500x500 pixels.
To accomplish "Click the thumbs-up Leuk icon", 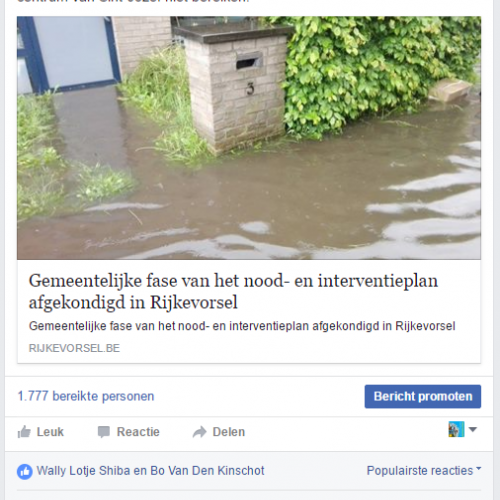I will 24,432.
